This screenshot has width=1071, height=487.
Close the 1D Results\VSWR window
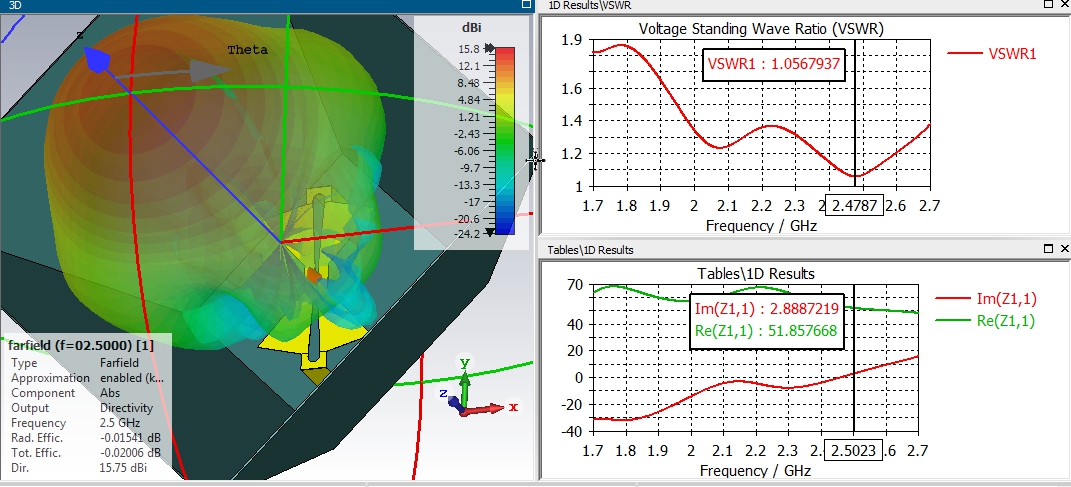[x=1064, y=4]
